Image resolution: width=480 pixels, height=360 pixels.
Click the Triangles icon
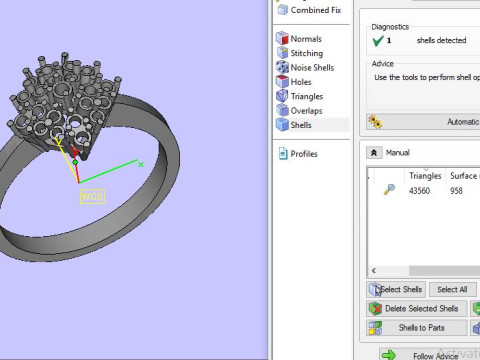click(282, 96)
